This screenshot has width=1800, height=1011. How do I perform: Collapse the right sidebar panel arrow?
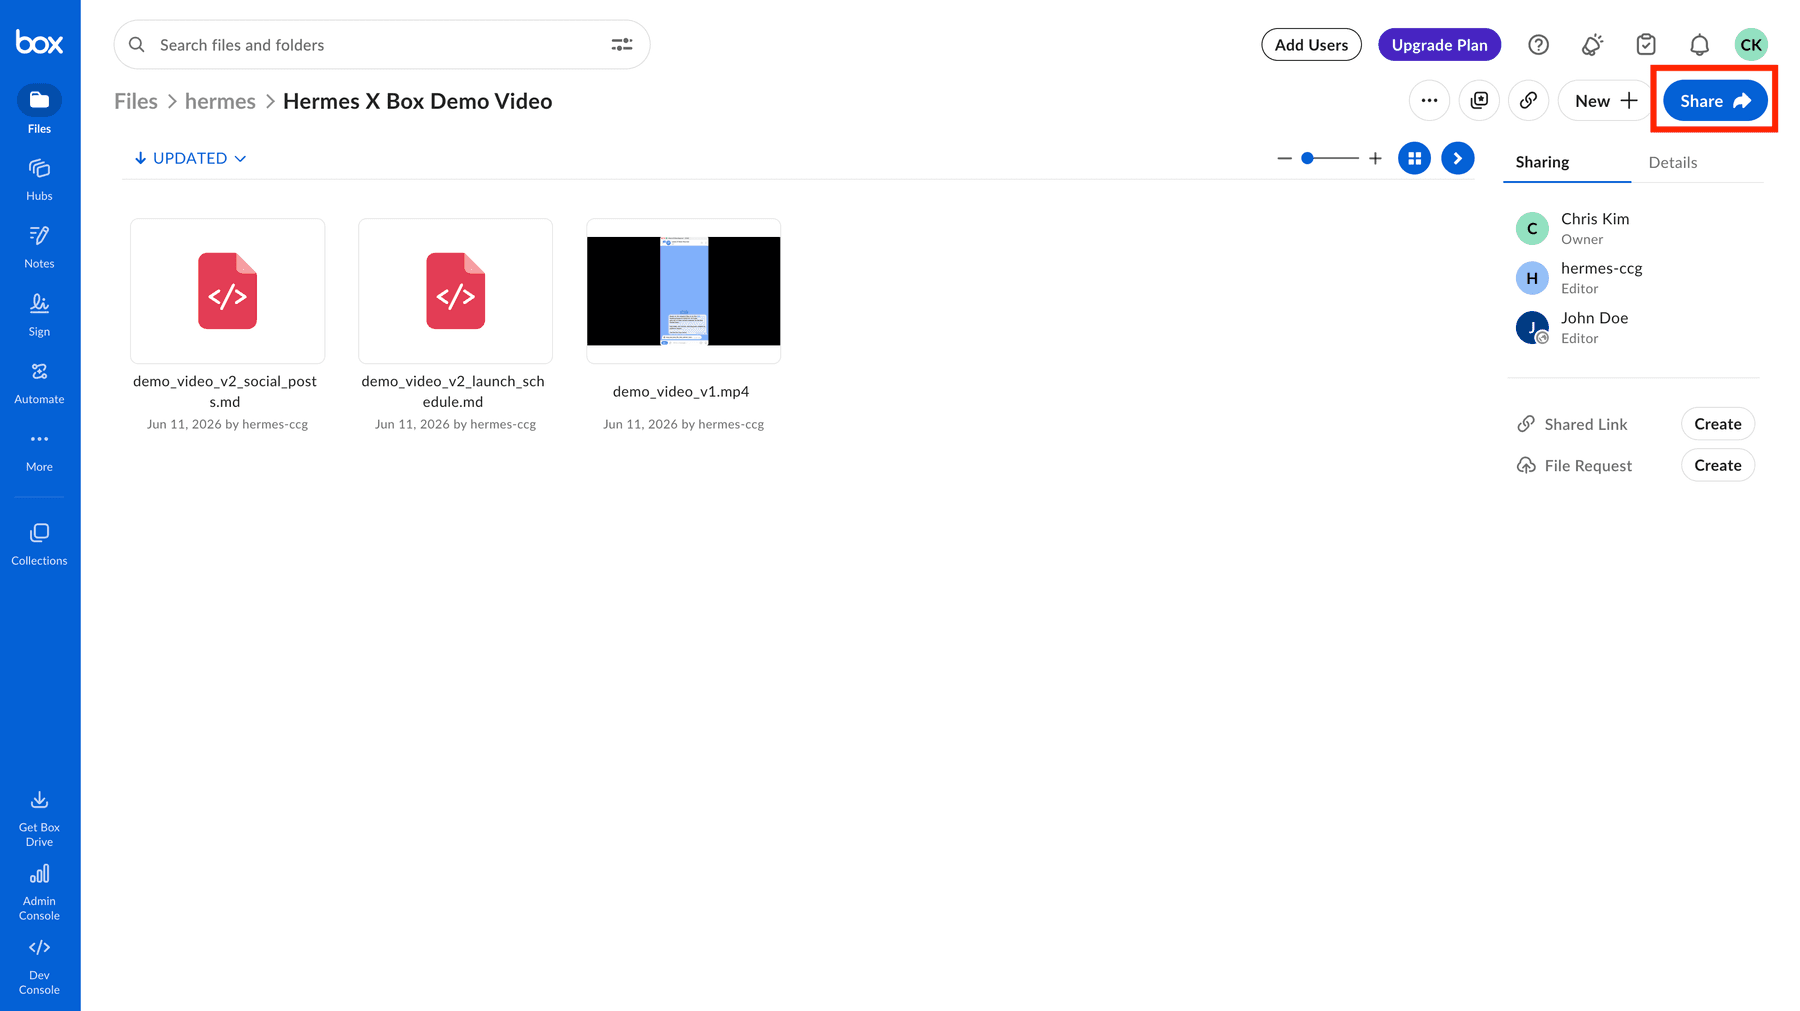[x=1457, y=158]
